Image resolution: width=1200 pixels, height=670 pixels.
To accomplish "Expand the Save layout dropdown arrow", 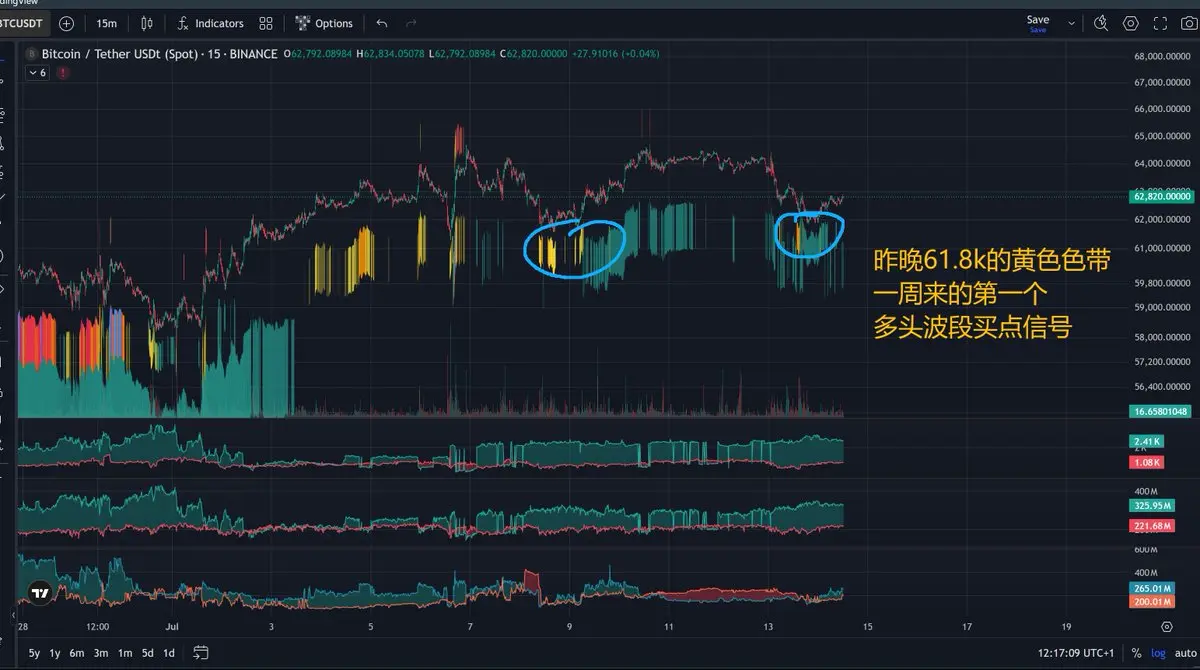I will (1072, 23).
